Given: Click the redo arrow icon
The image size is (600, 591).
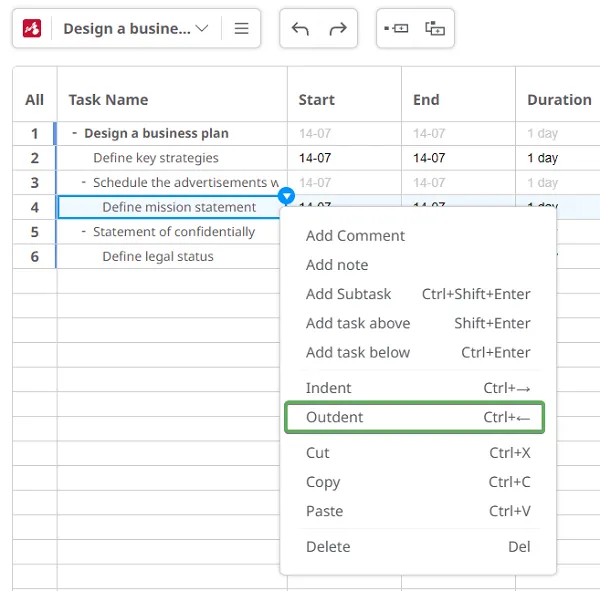Looking at the screenshot, I should pyautogui.click(x=338, y=29).
